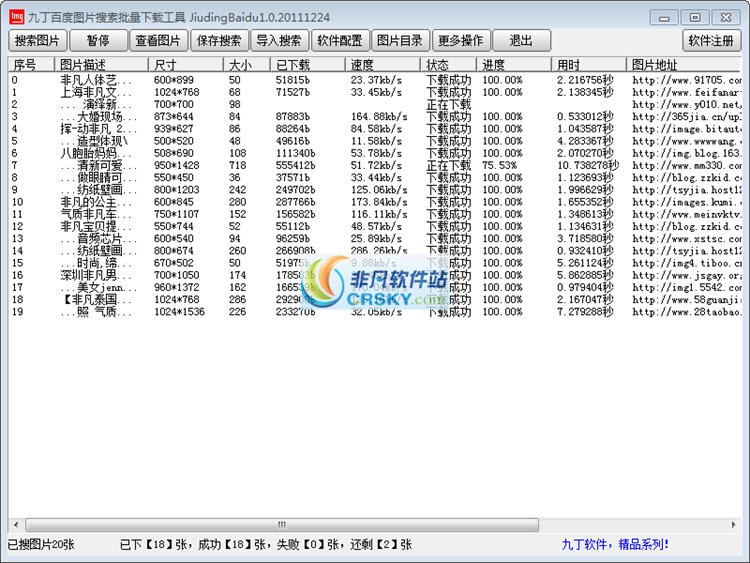750x563 pixels.
Task: Pause downloads with 暂停 button
Action: [98, 41]
